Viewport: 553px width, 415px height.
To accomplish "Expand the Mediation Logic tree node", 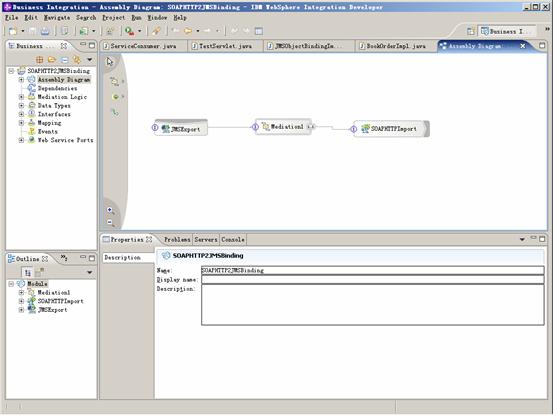I will pos(21,97).
